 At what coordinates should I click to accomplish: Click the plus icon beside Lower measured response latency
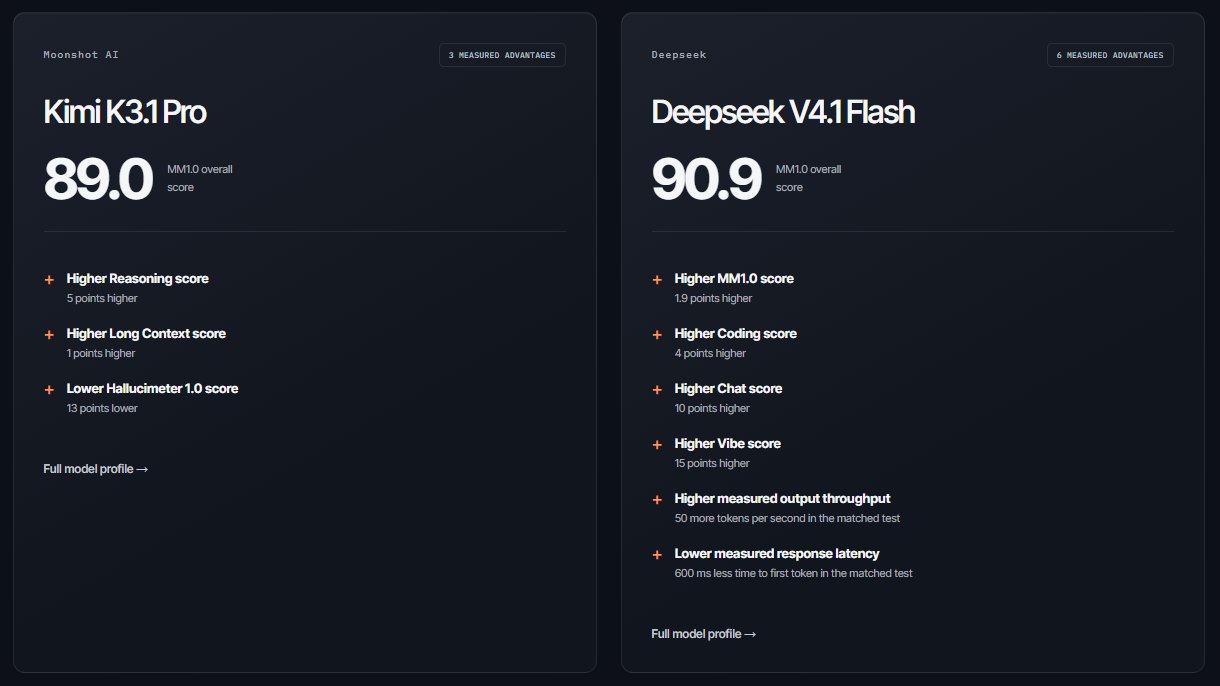pos(657,555)
